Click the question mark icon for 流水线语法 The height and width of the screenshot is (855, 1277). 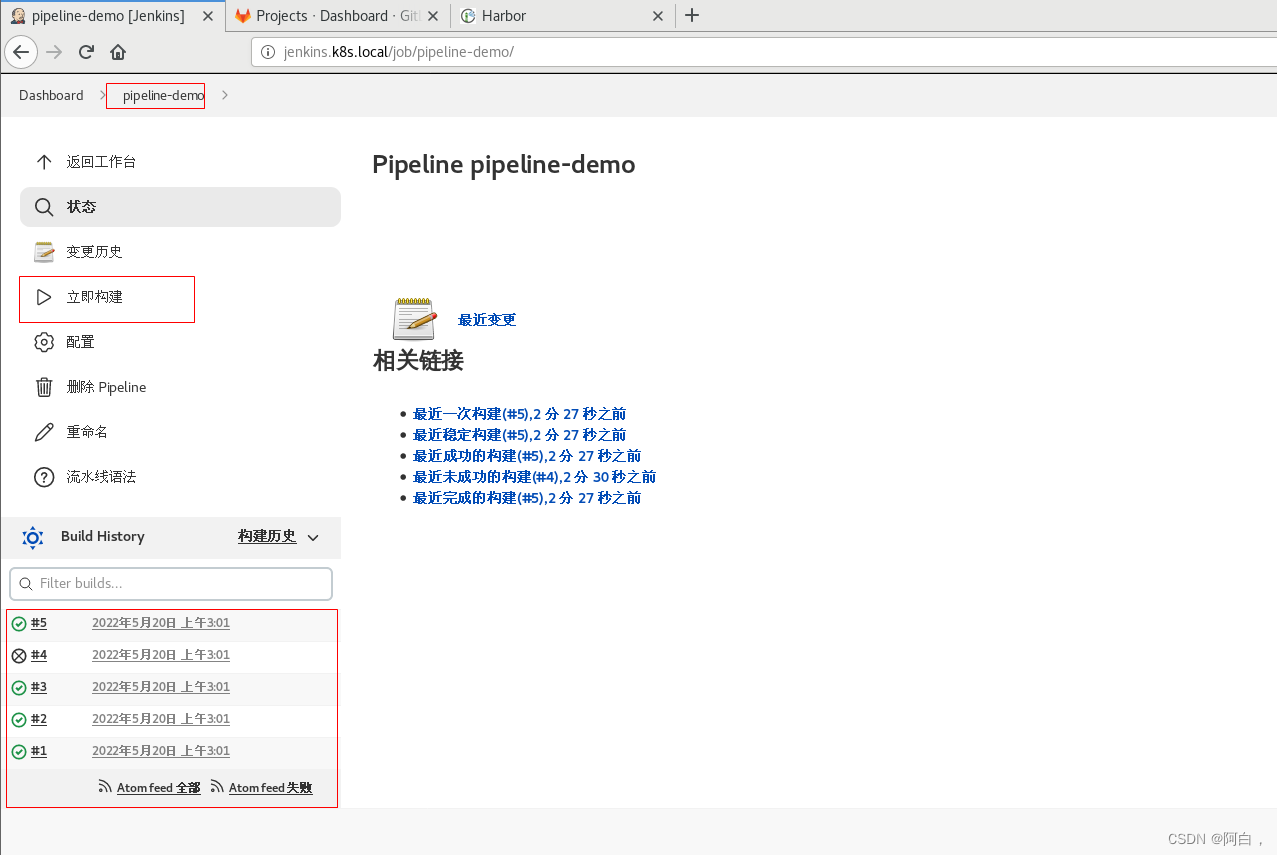[x=44, y=477]
